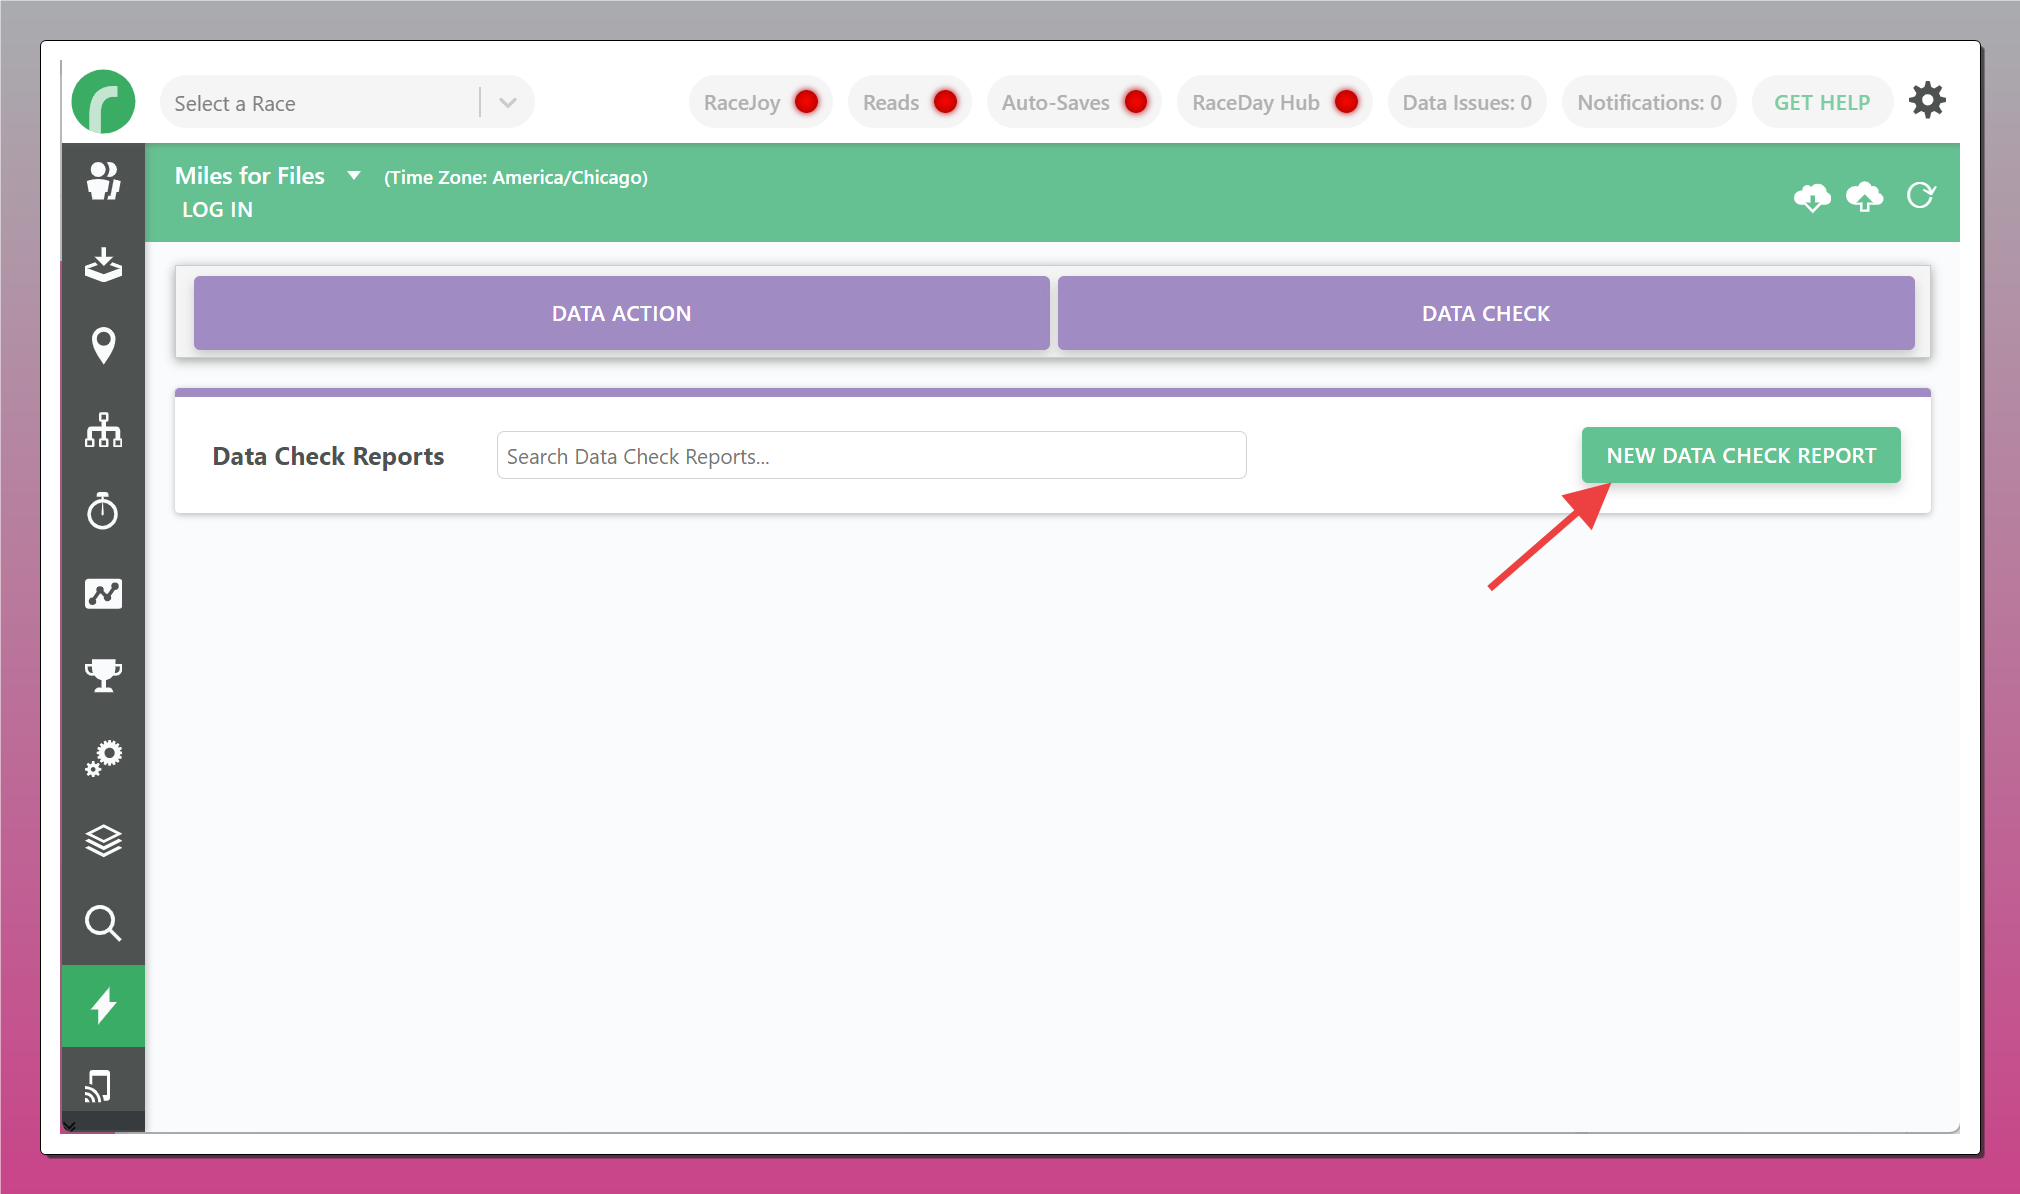This screenshot has width=2020, height=1194.
Task: Open the layers stack sidebar icon
Action: (103, 841)
